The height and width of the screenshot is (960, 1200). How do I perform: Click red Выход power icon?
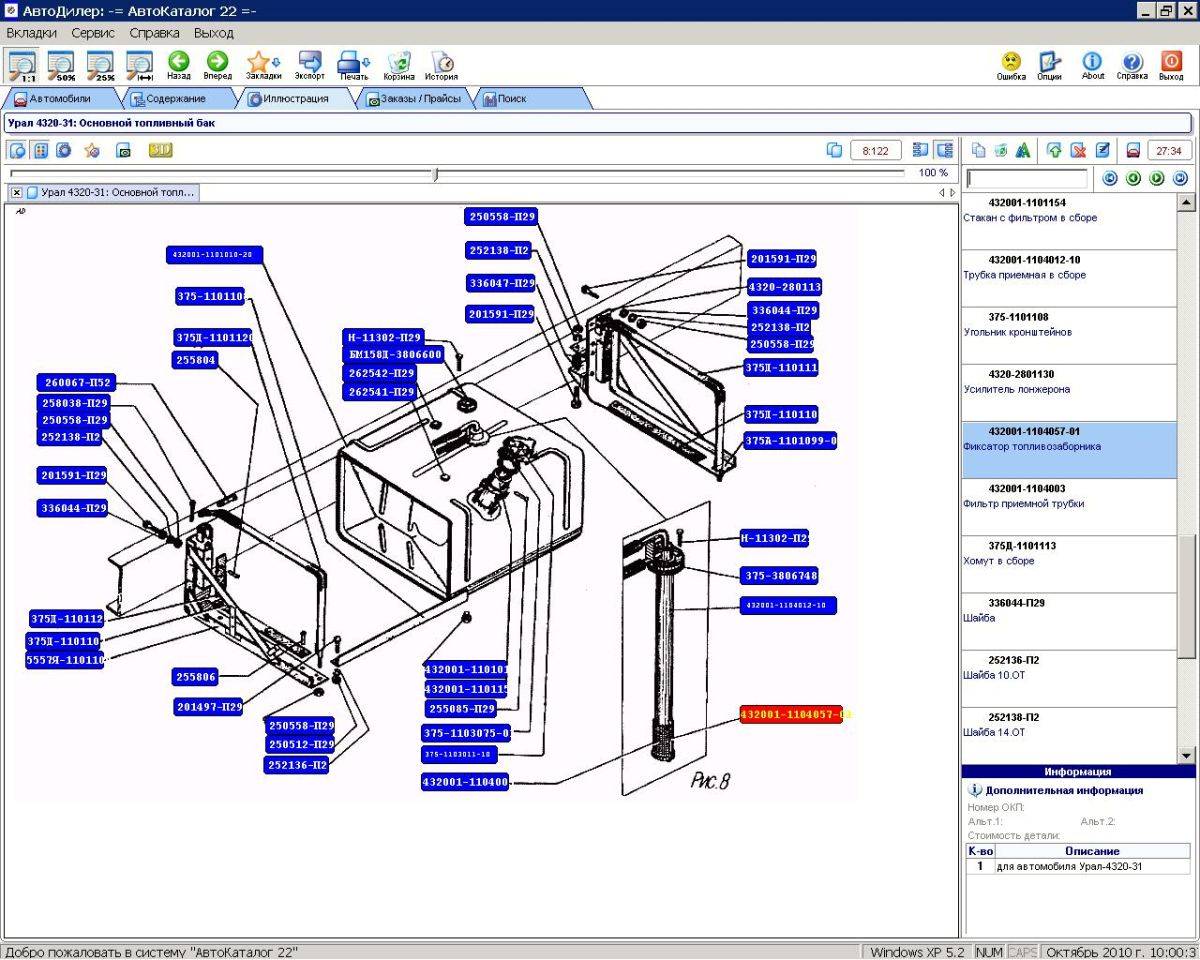click(x=1171, y=65)
